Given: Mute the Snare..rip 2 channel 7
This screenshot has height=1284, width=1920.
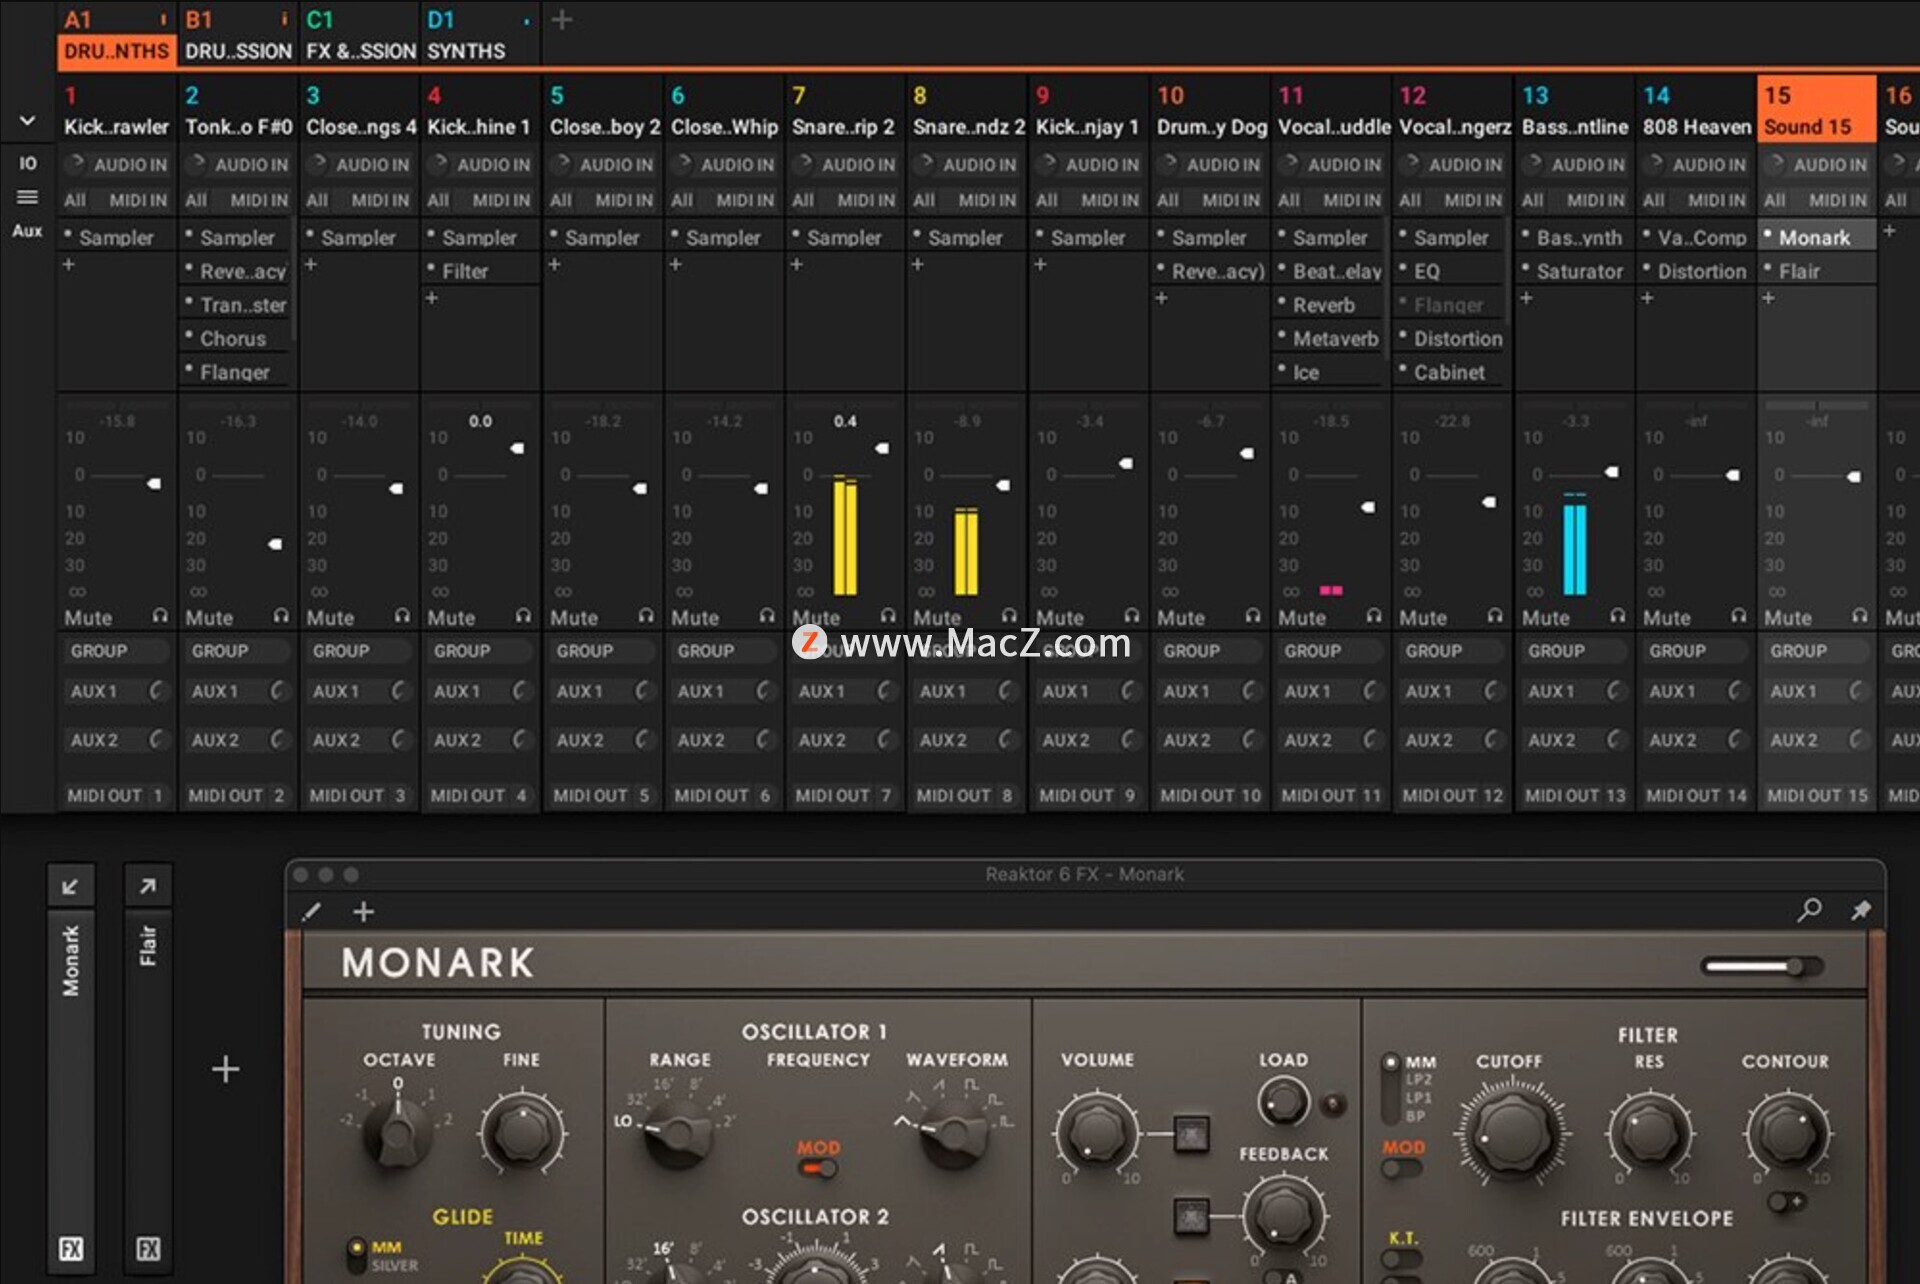Looking at the screenshot, I should (x=817, y=618).
